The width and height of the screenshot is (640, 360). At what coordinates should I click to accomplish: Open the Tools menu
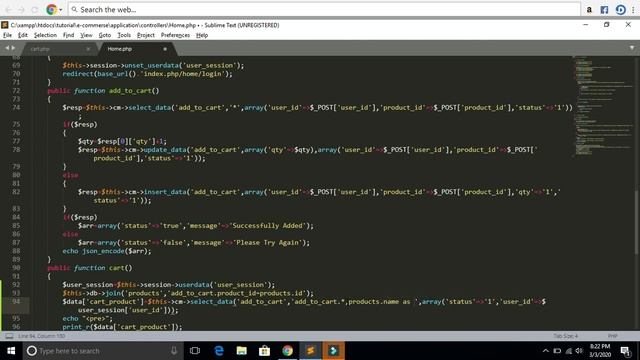(124, 35)
